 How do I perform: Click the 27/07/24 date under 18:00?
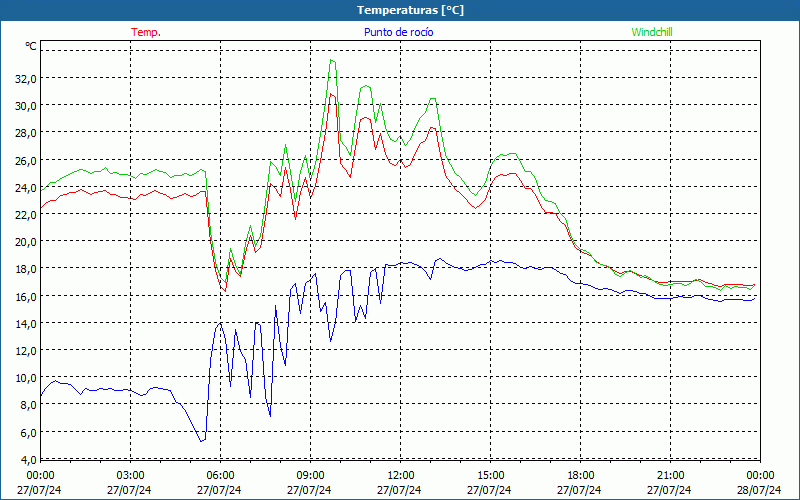point(579,490)
